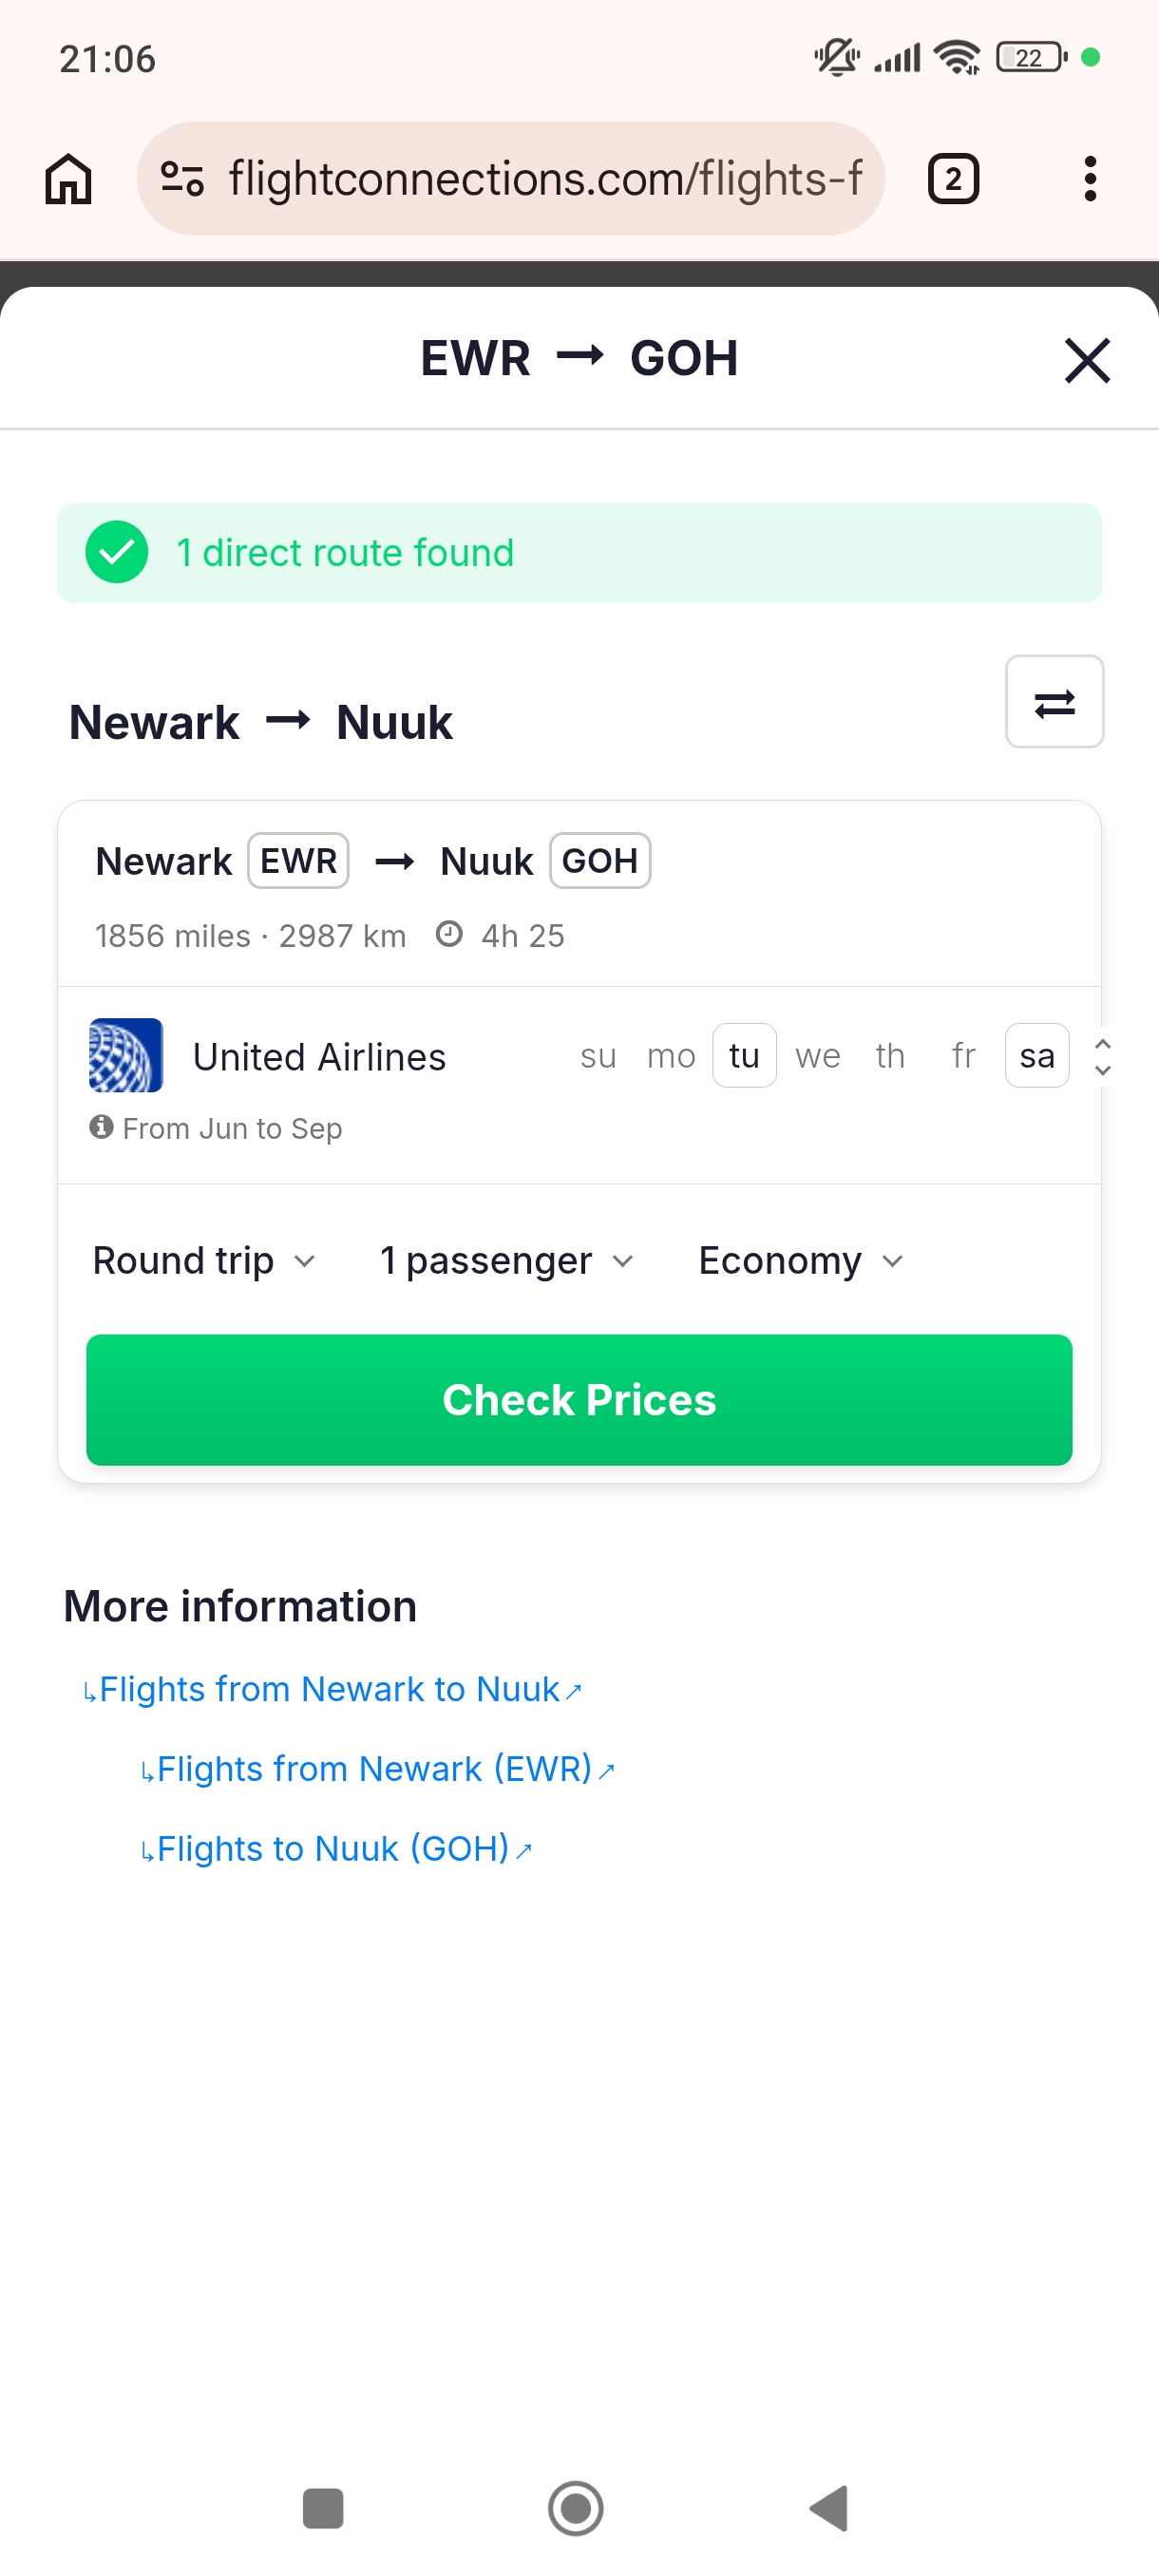The image size is (1159, 2576).
Task: Open Flights from Newark to Nuuk link
Action: tap(332, 1690)
